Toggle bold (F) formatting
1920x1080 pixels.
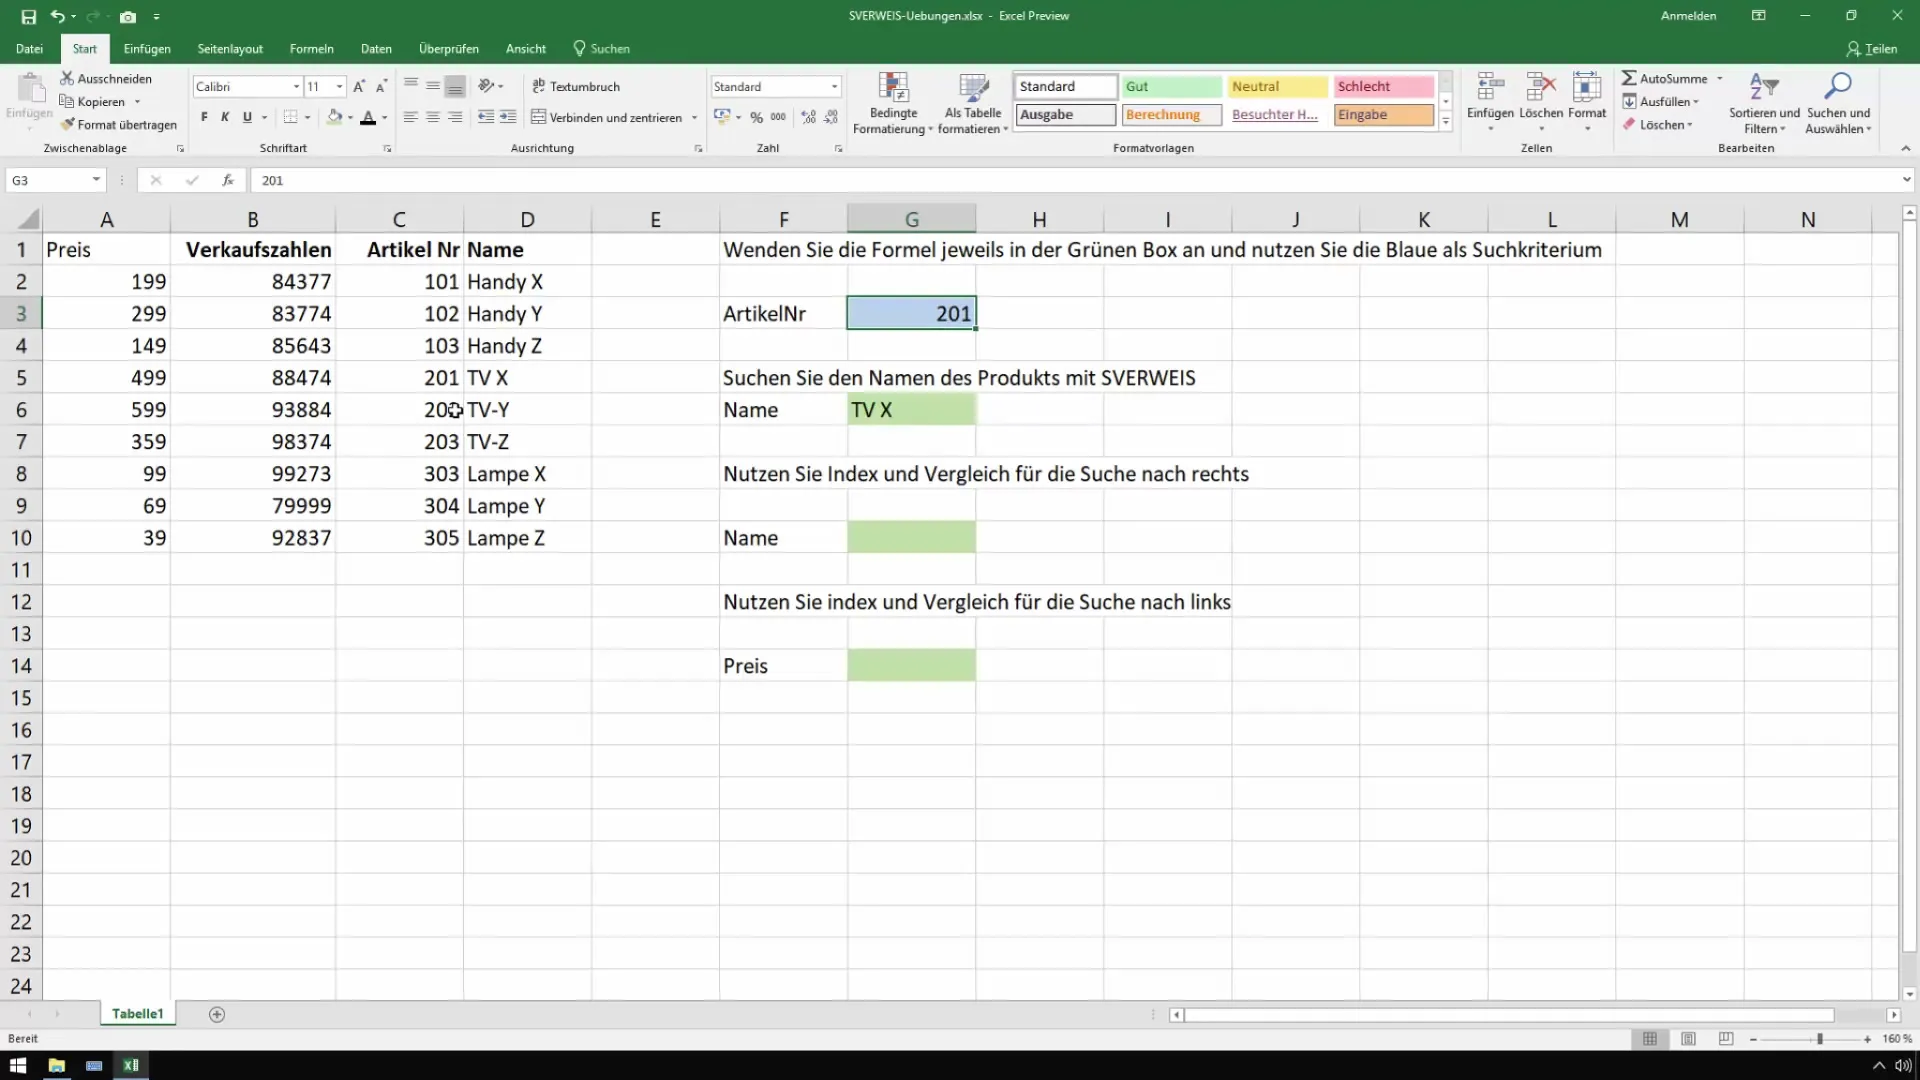coord(204,117)
